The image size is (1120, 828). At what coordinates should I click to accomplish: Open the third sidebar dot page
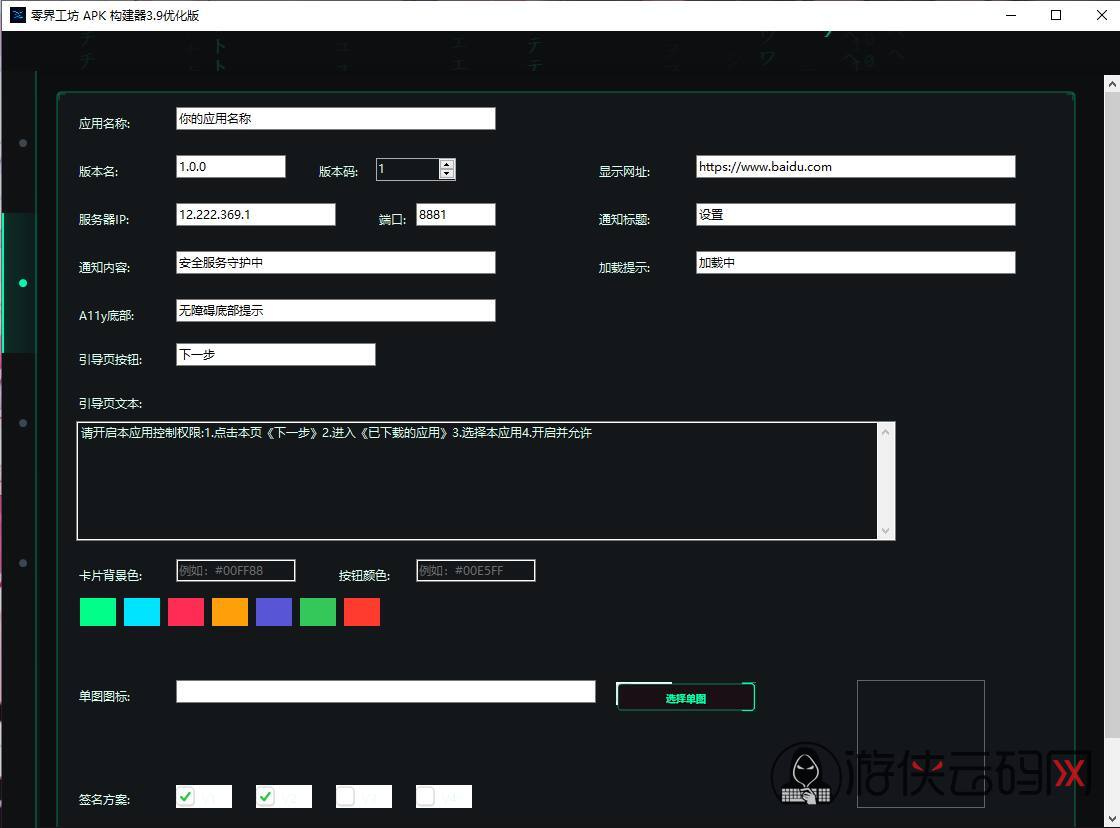pos(23,423)
